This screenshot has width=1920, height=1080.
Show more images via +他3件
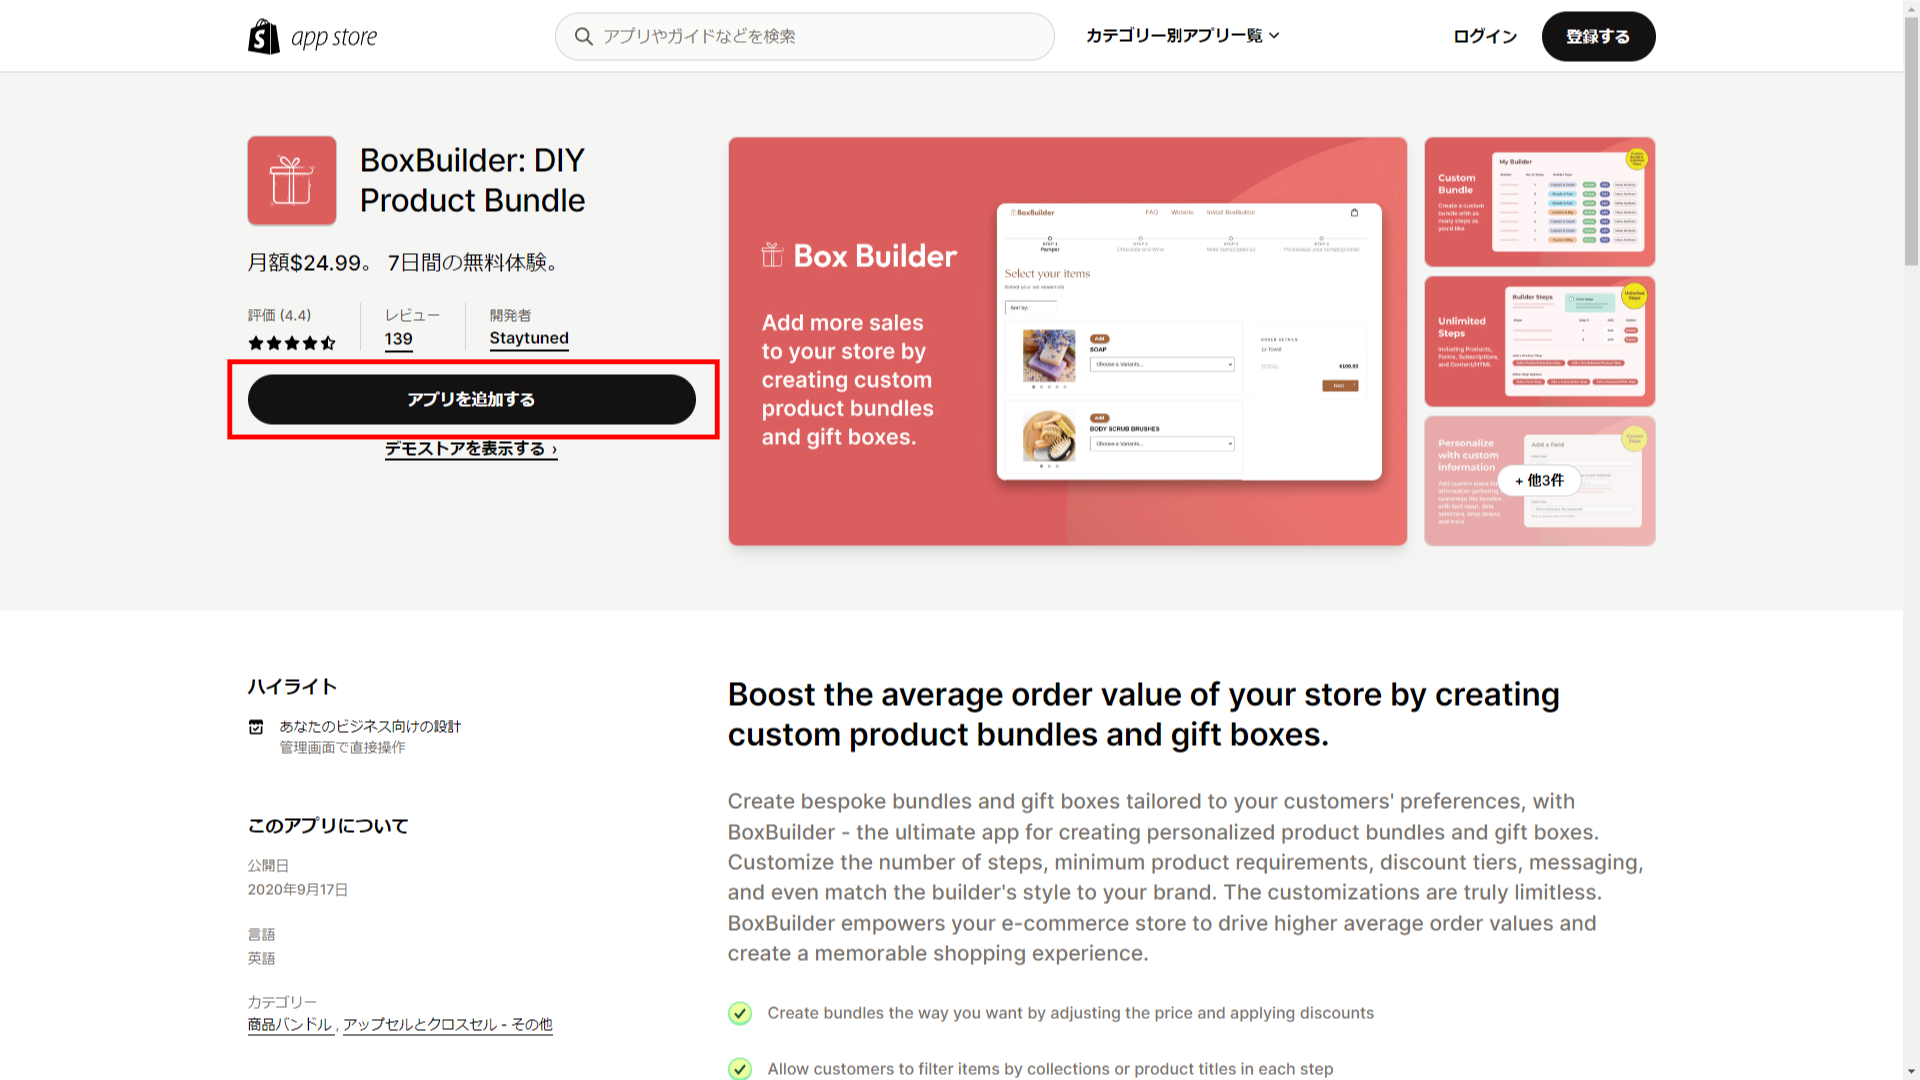pos(1539,481)
